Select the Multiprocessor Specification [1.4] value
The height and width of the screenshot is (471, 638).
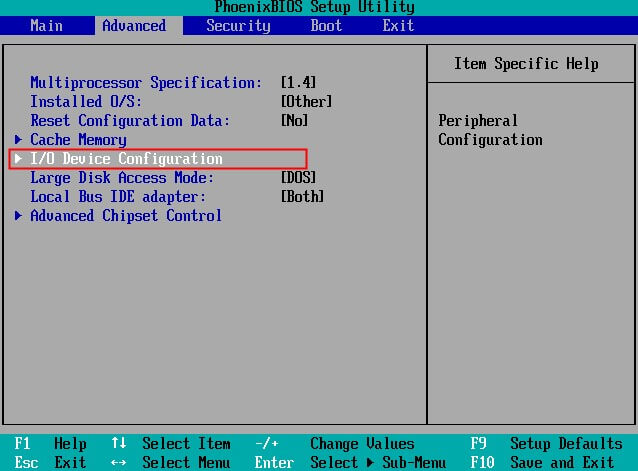(298, 83)
